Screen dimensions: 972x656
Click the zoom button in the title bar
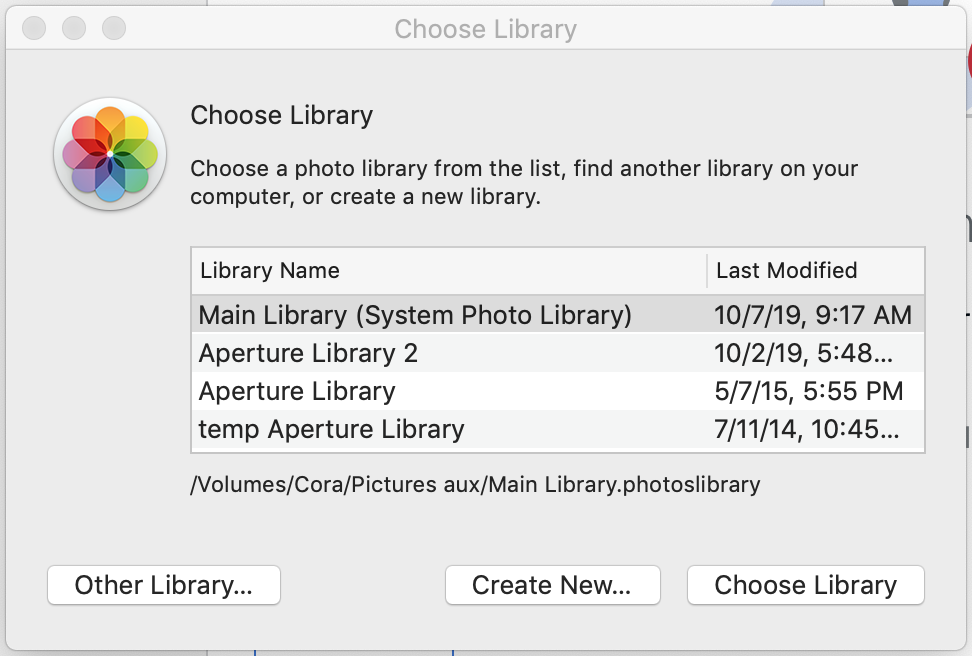tap(114, 28)
